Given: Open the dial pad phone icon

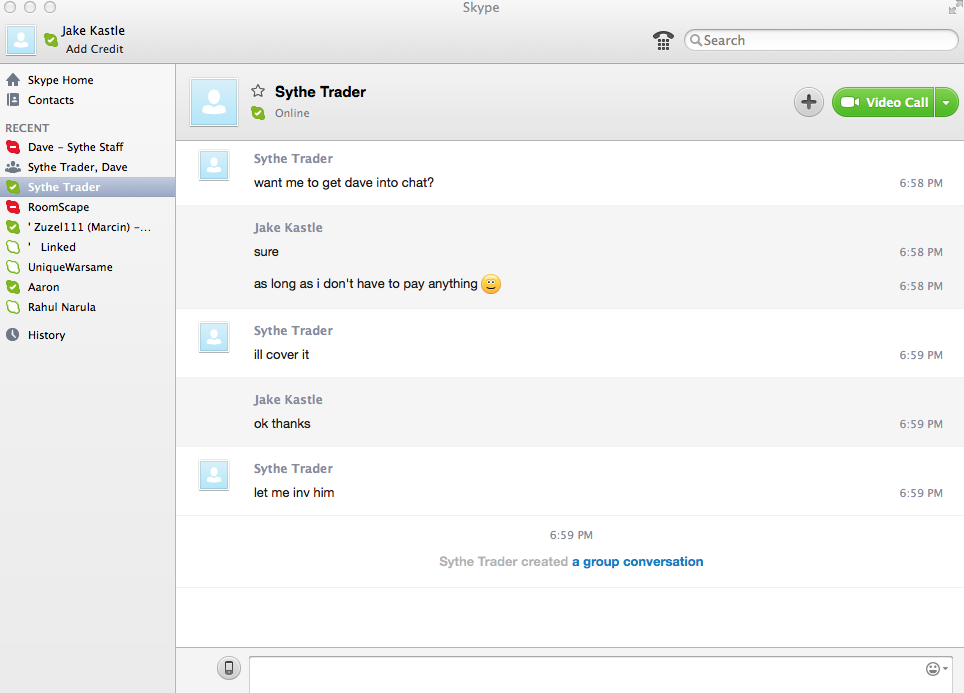Looking at the screenshot, I should [663, 40].
